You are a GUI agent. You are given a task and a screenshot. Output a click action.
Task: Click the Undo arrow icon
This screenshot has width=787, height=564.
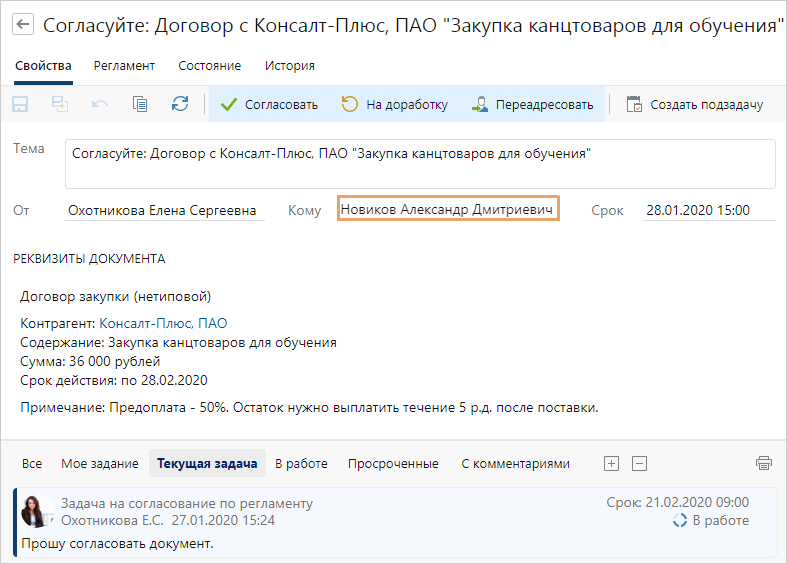(x=100, y=104)
